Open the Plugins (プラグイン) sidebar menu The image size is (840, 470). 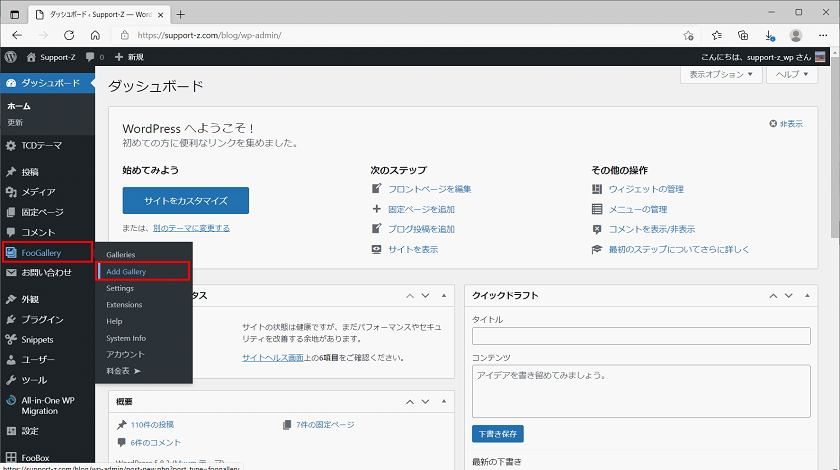point(42,319)
